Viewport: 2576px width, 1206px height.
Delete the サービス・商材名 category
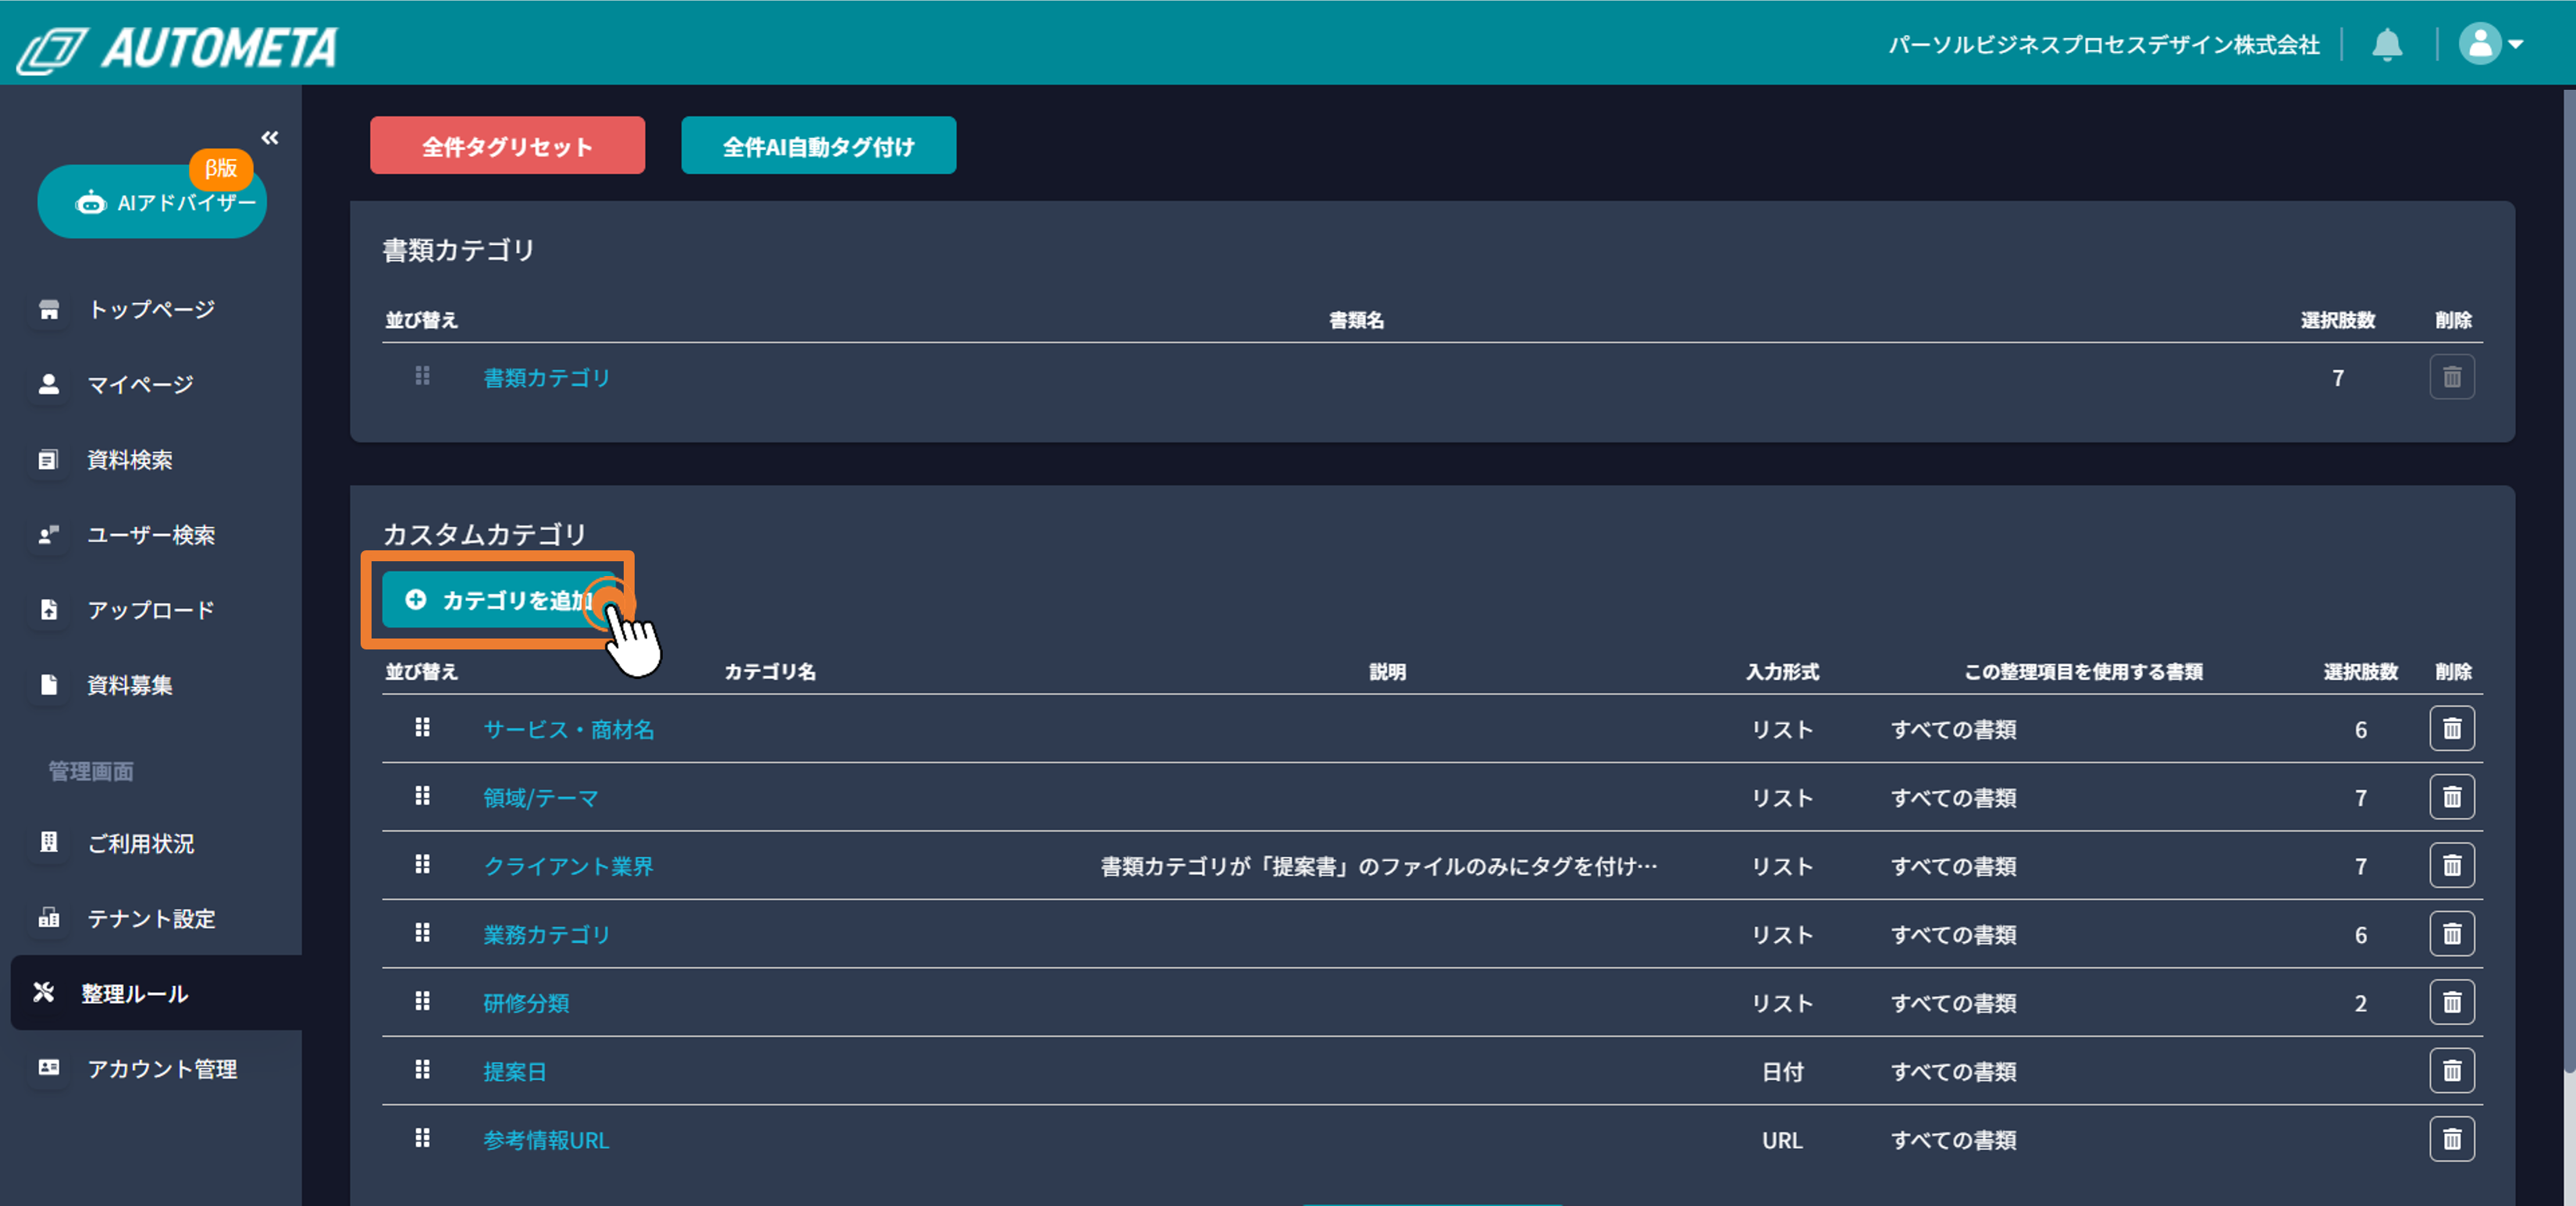point(2452,728)
